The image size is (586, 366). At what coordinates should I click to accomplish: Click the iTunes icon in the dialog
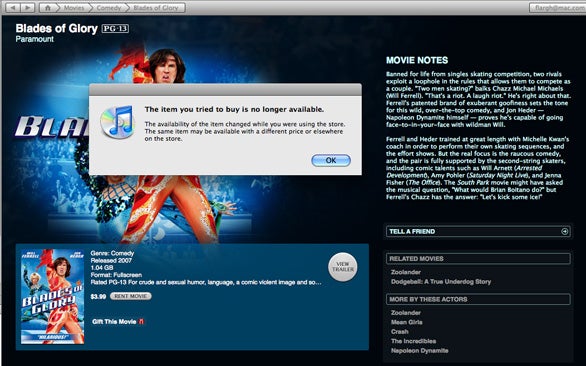click(117, 122)
